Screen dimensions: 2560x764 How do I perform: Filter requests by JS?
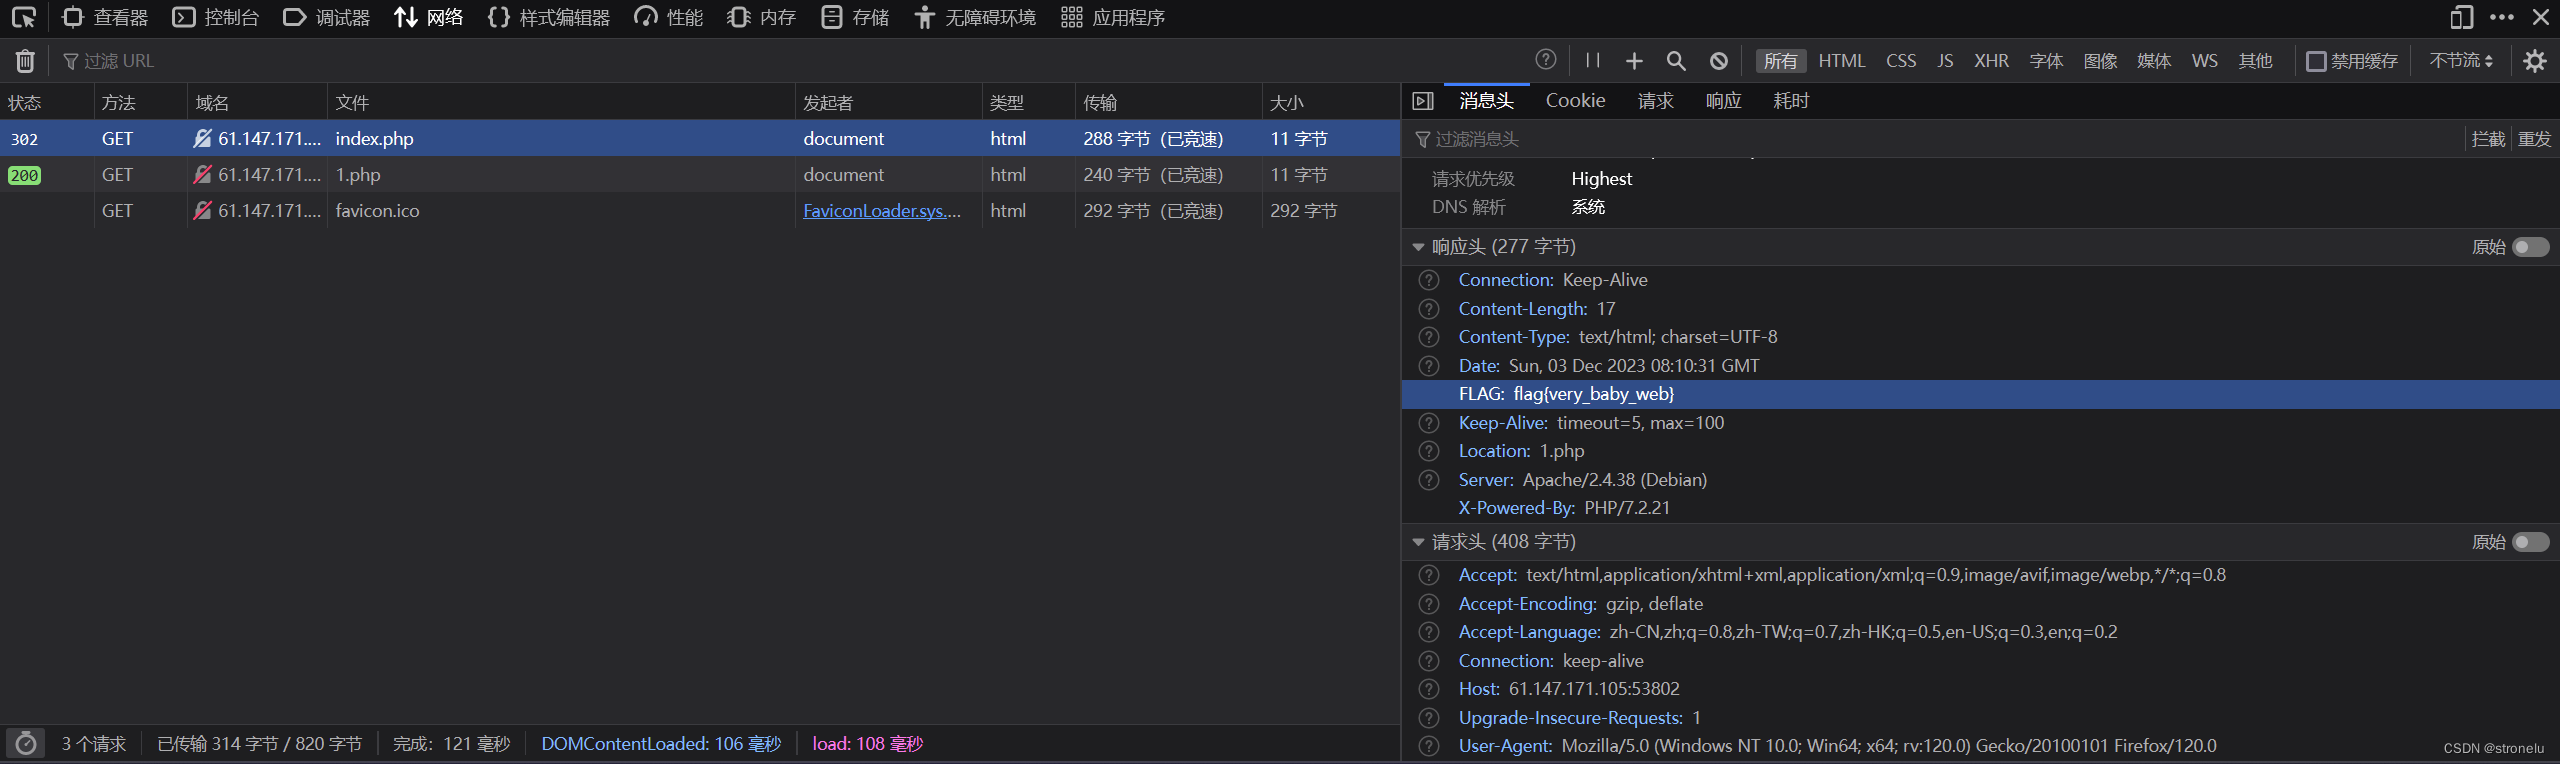pyautogui.click(x=1945, y=61)
